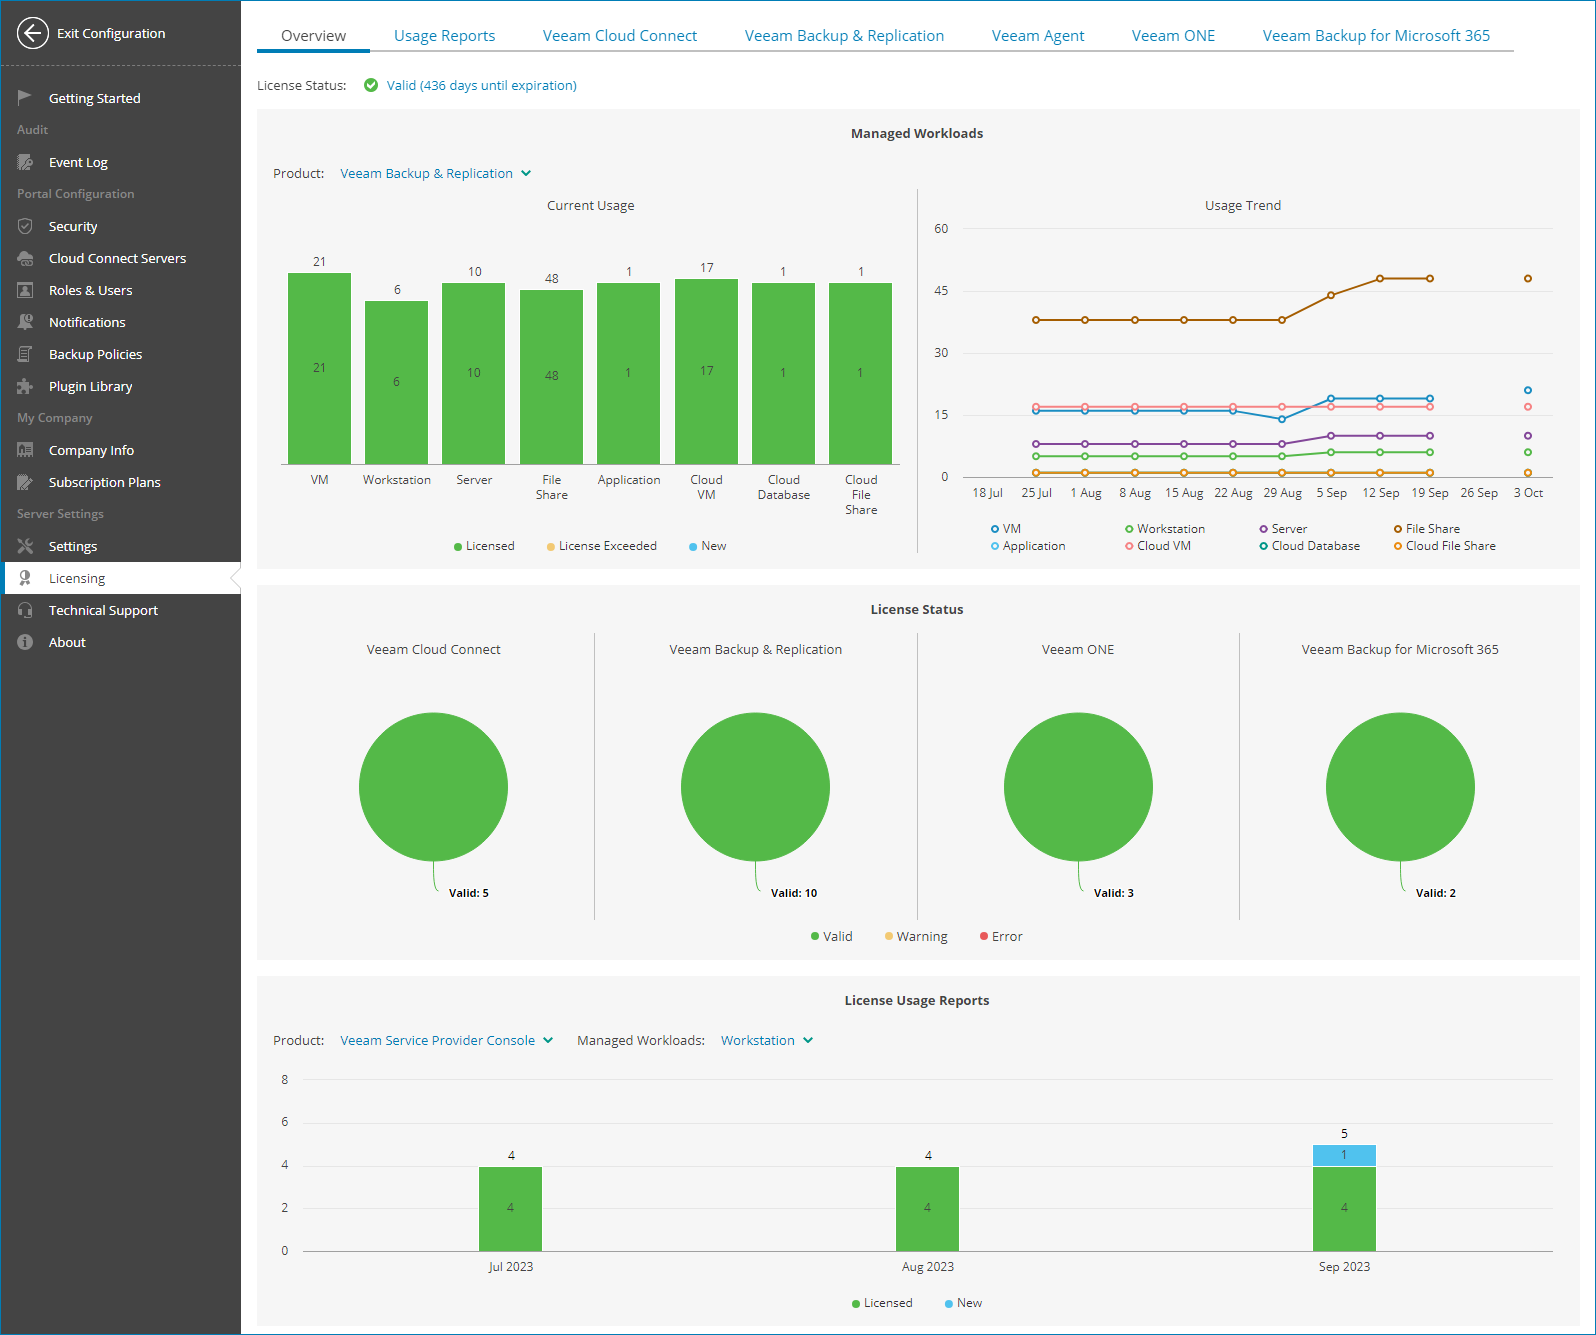Toggle Server series in Usage Trend legend
Viewport: 1596px width, 1335px height.
click(x=1283, y=529)
